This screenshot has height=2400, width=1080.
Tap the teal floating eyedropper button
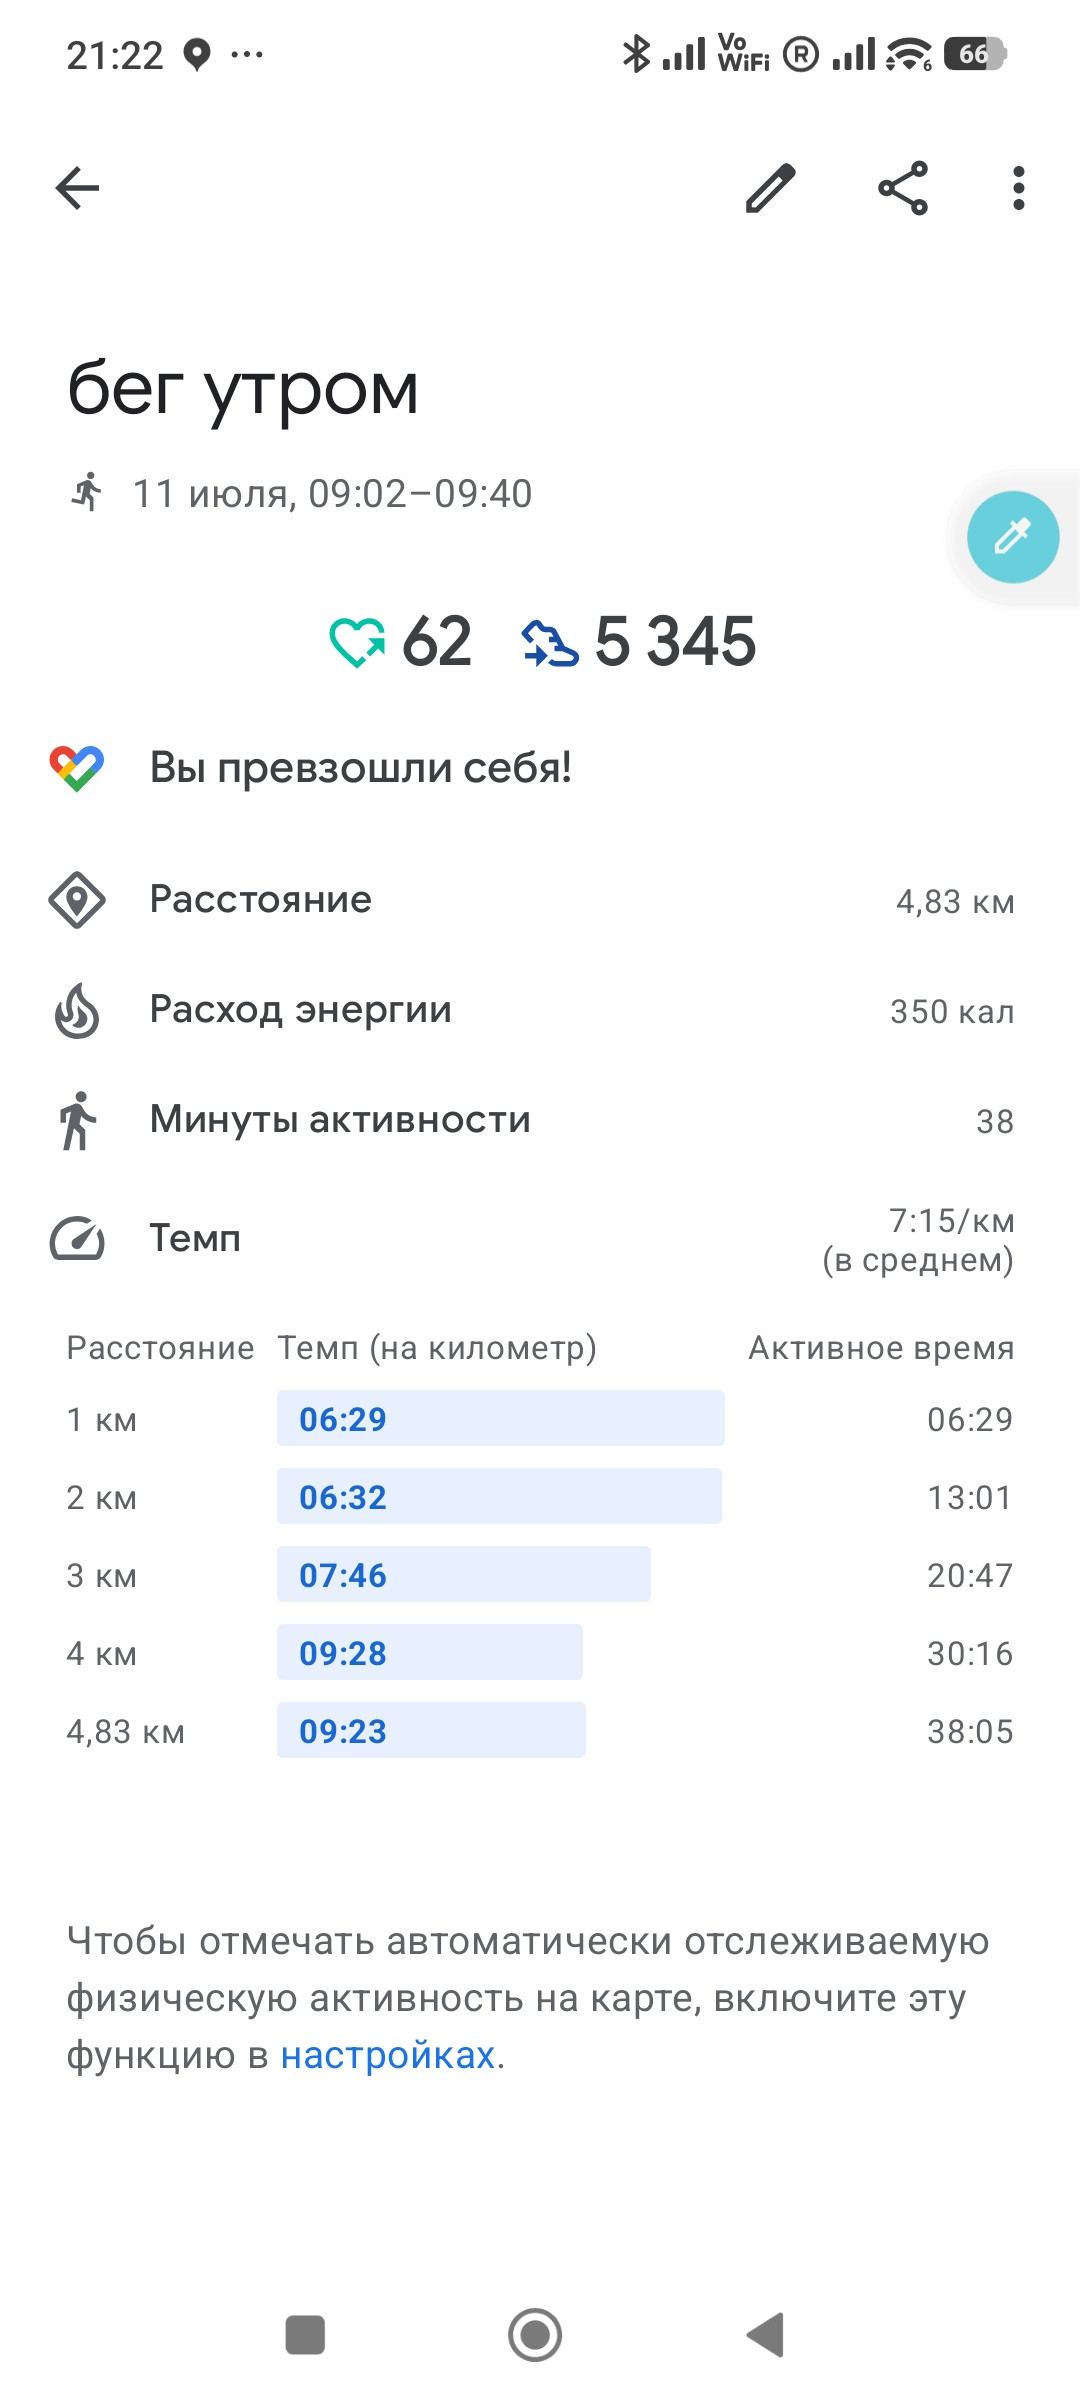pos(1012,537)
